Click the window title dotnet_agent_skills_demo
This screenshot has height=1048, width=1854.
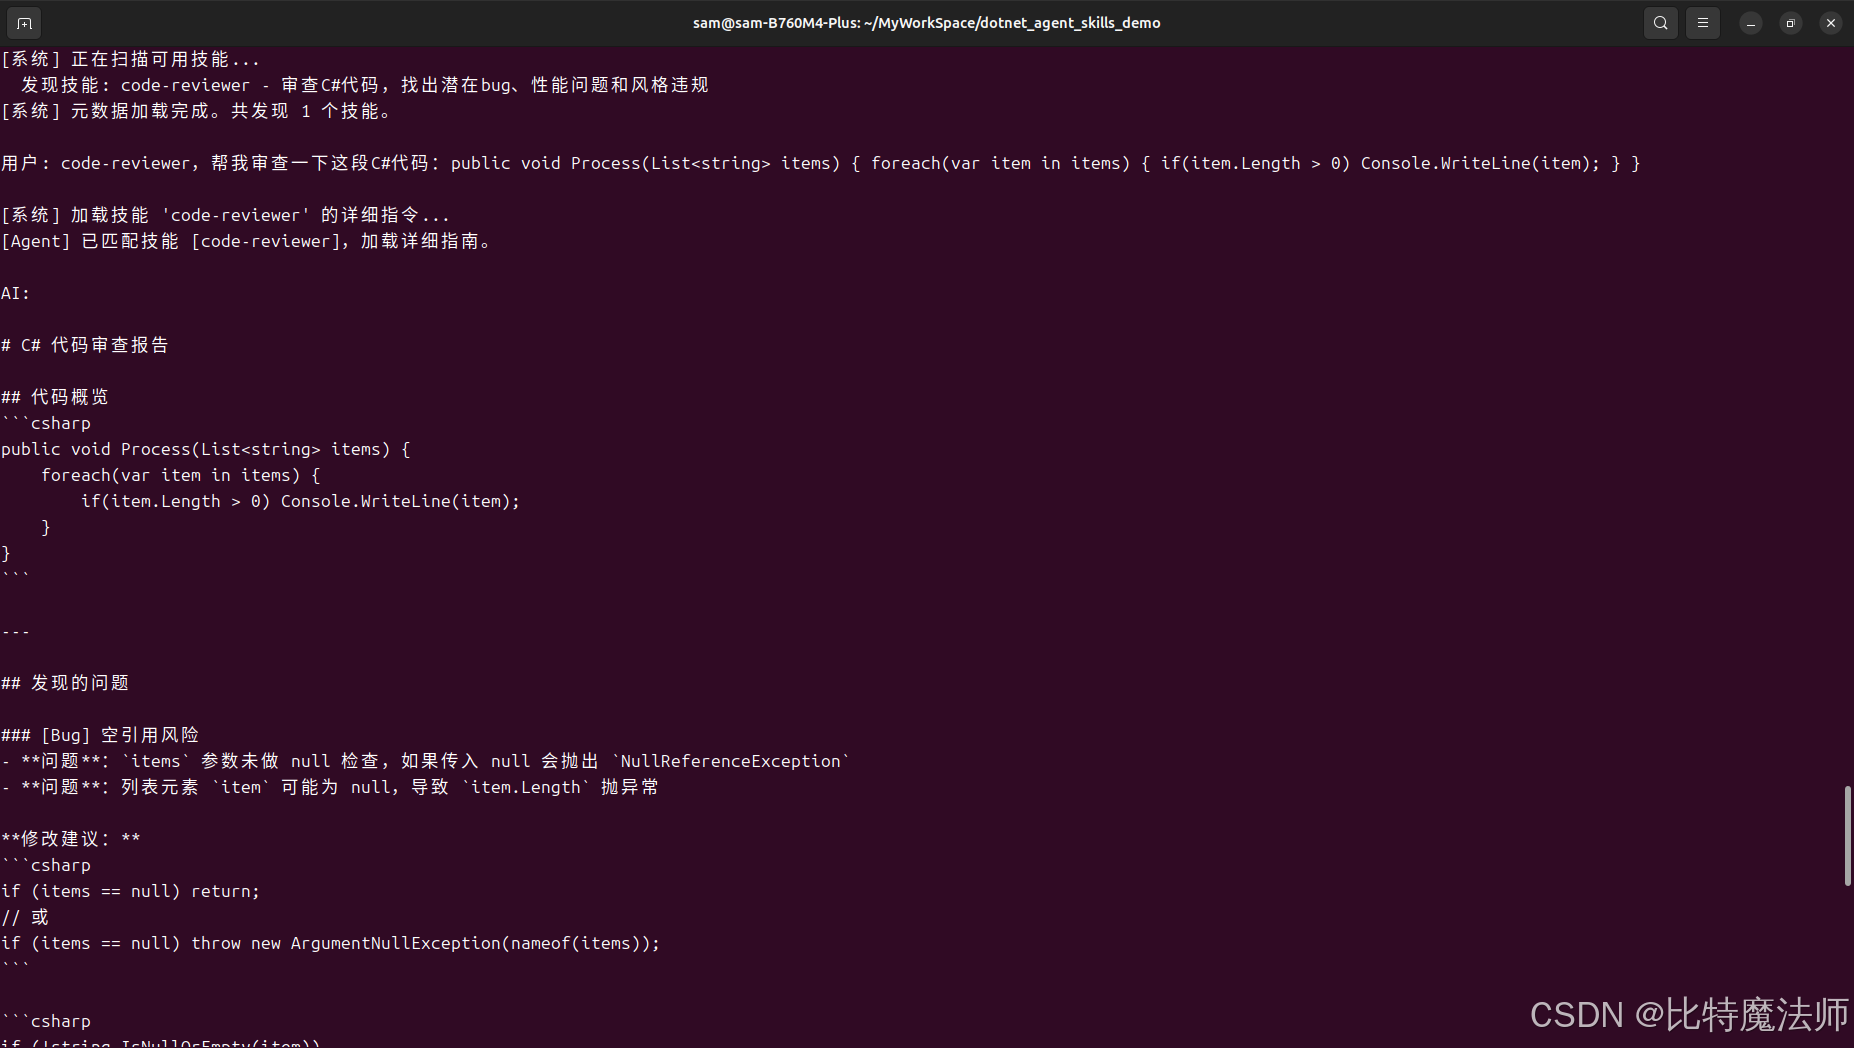[926, 23]
